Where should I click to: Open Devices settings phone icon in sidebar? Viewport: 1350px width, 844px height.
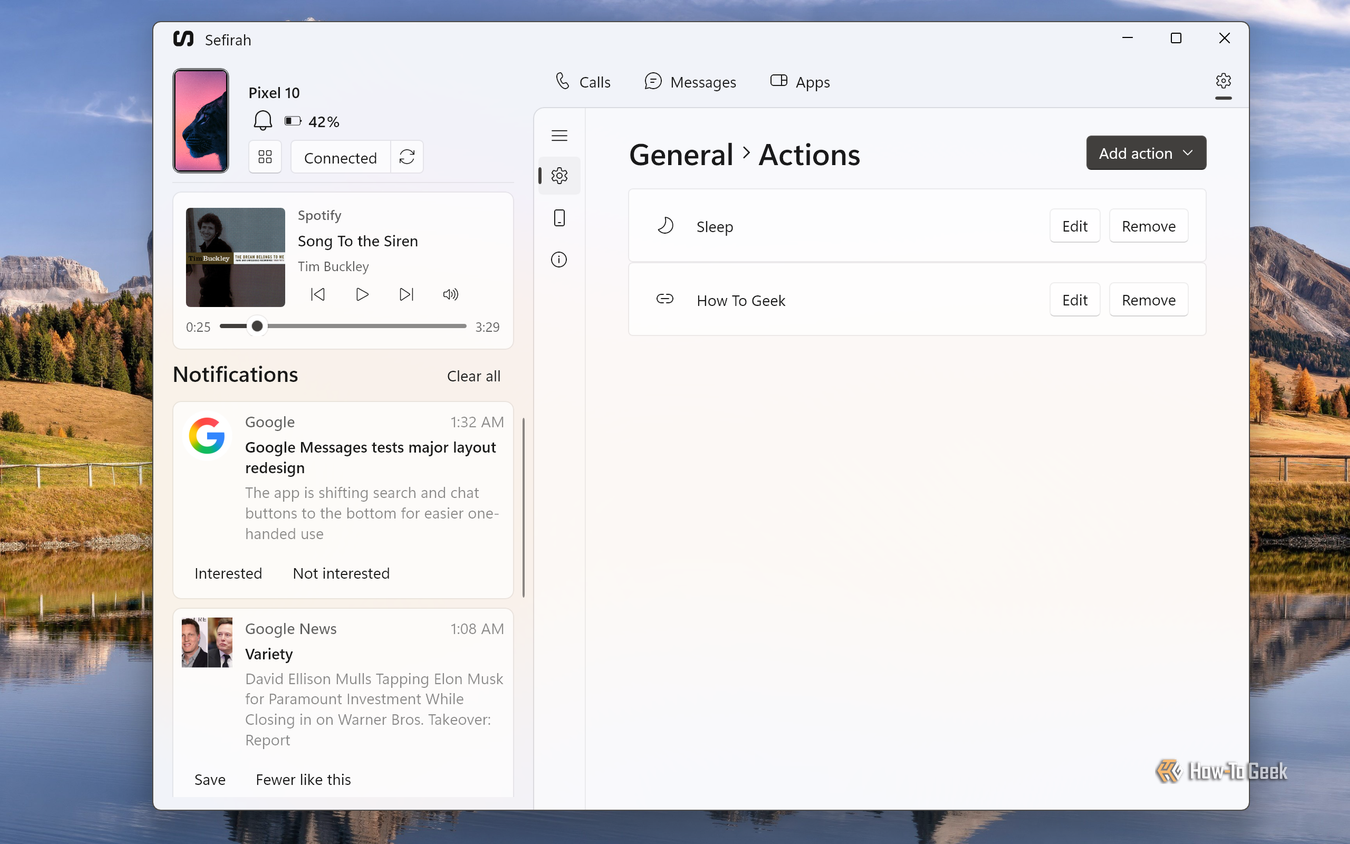coord(559,218)
